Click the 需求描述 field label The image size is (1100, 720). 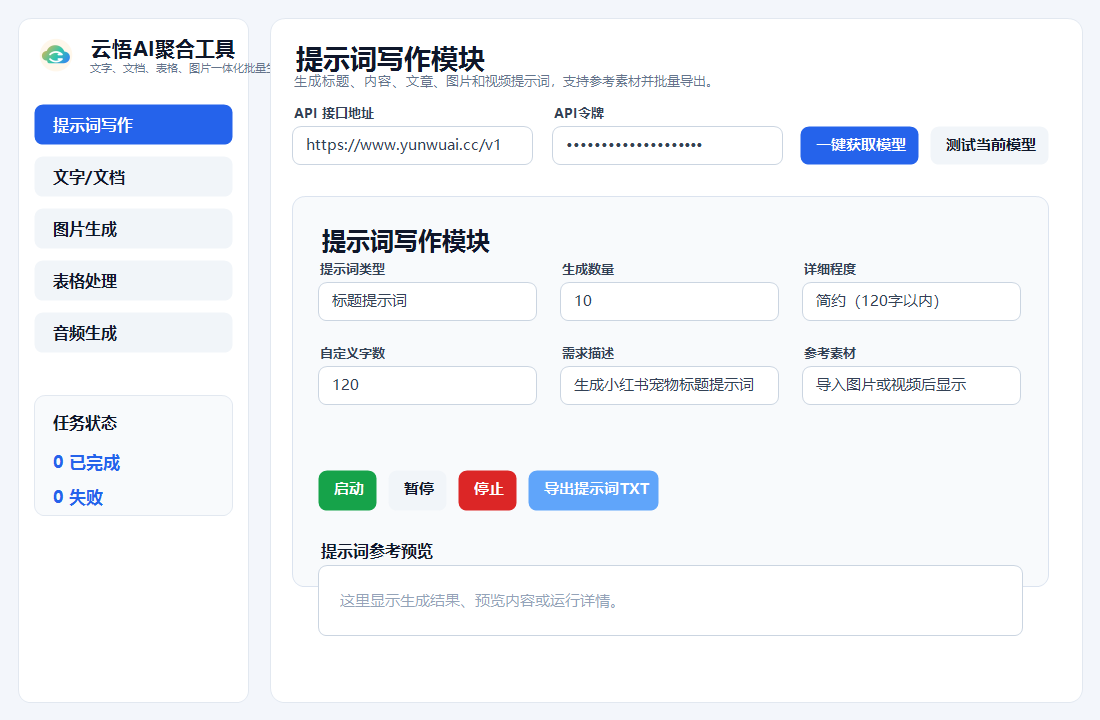point(588,354)
